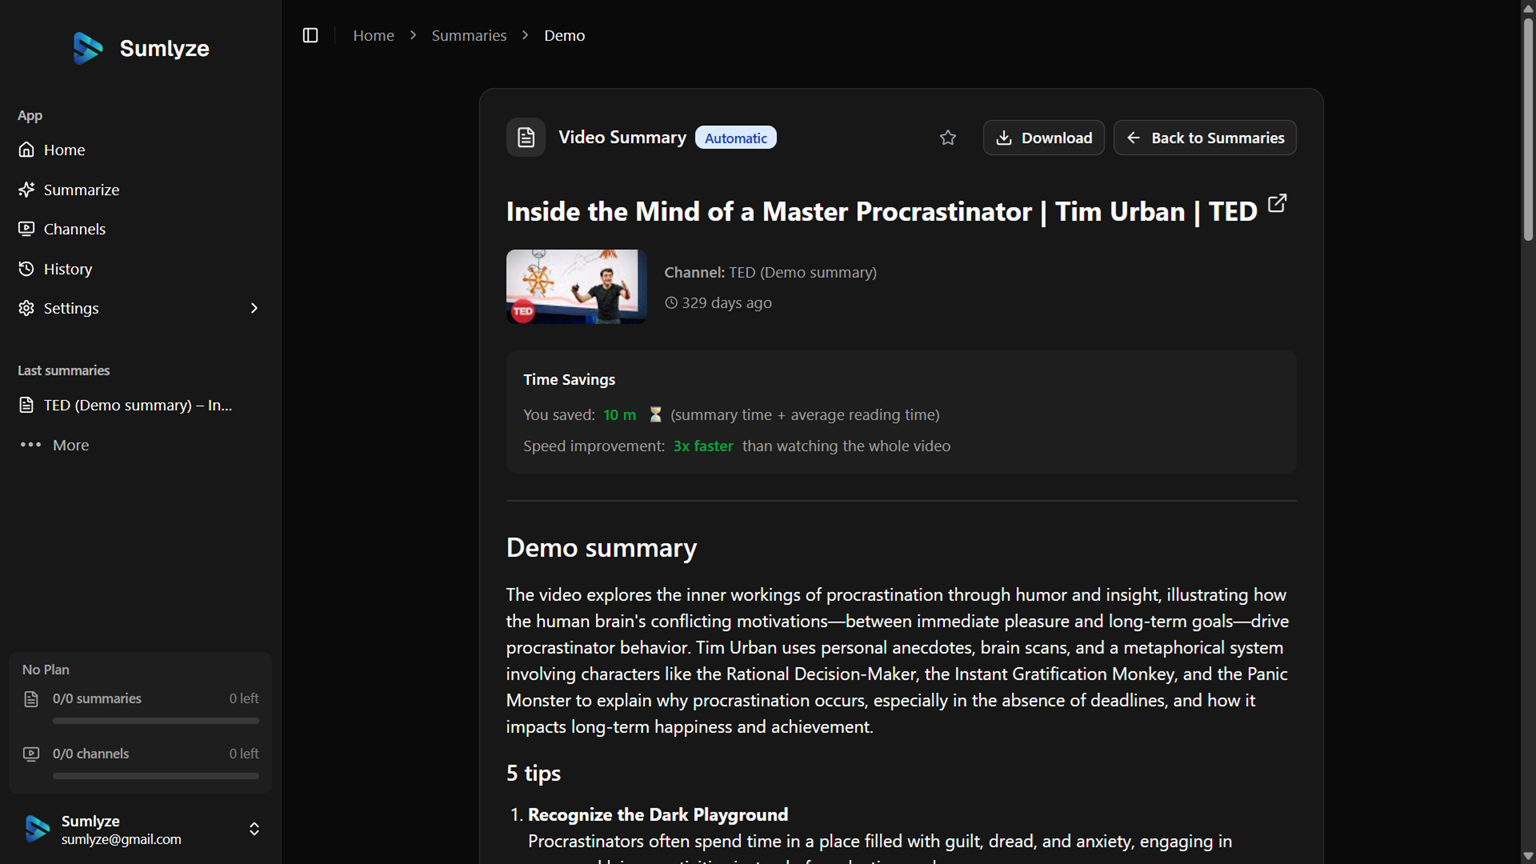Click the clock icon near 329 days ago
The width and height of the screenshot is (1536, 864).
pyautogui.click(x=671, y=303)
